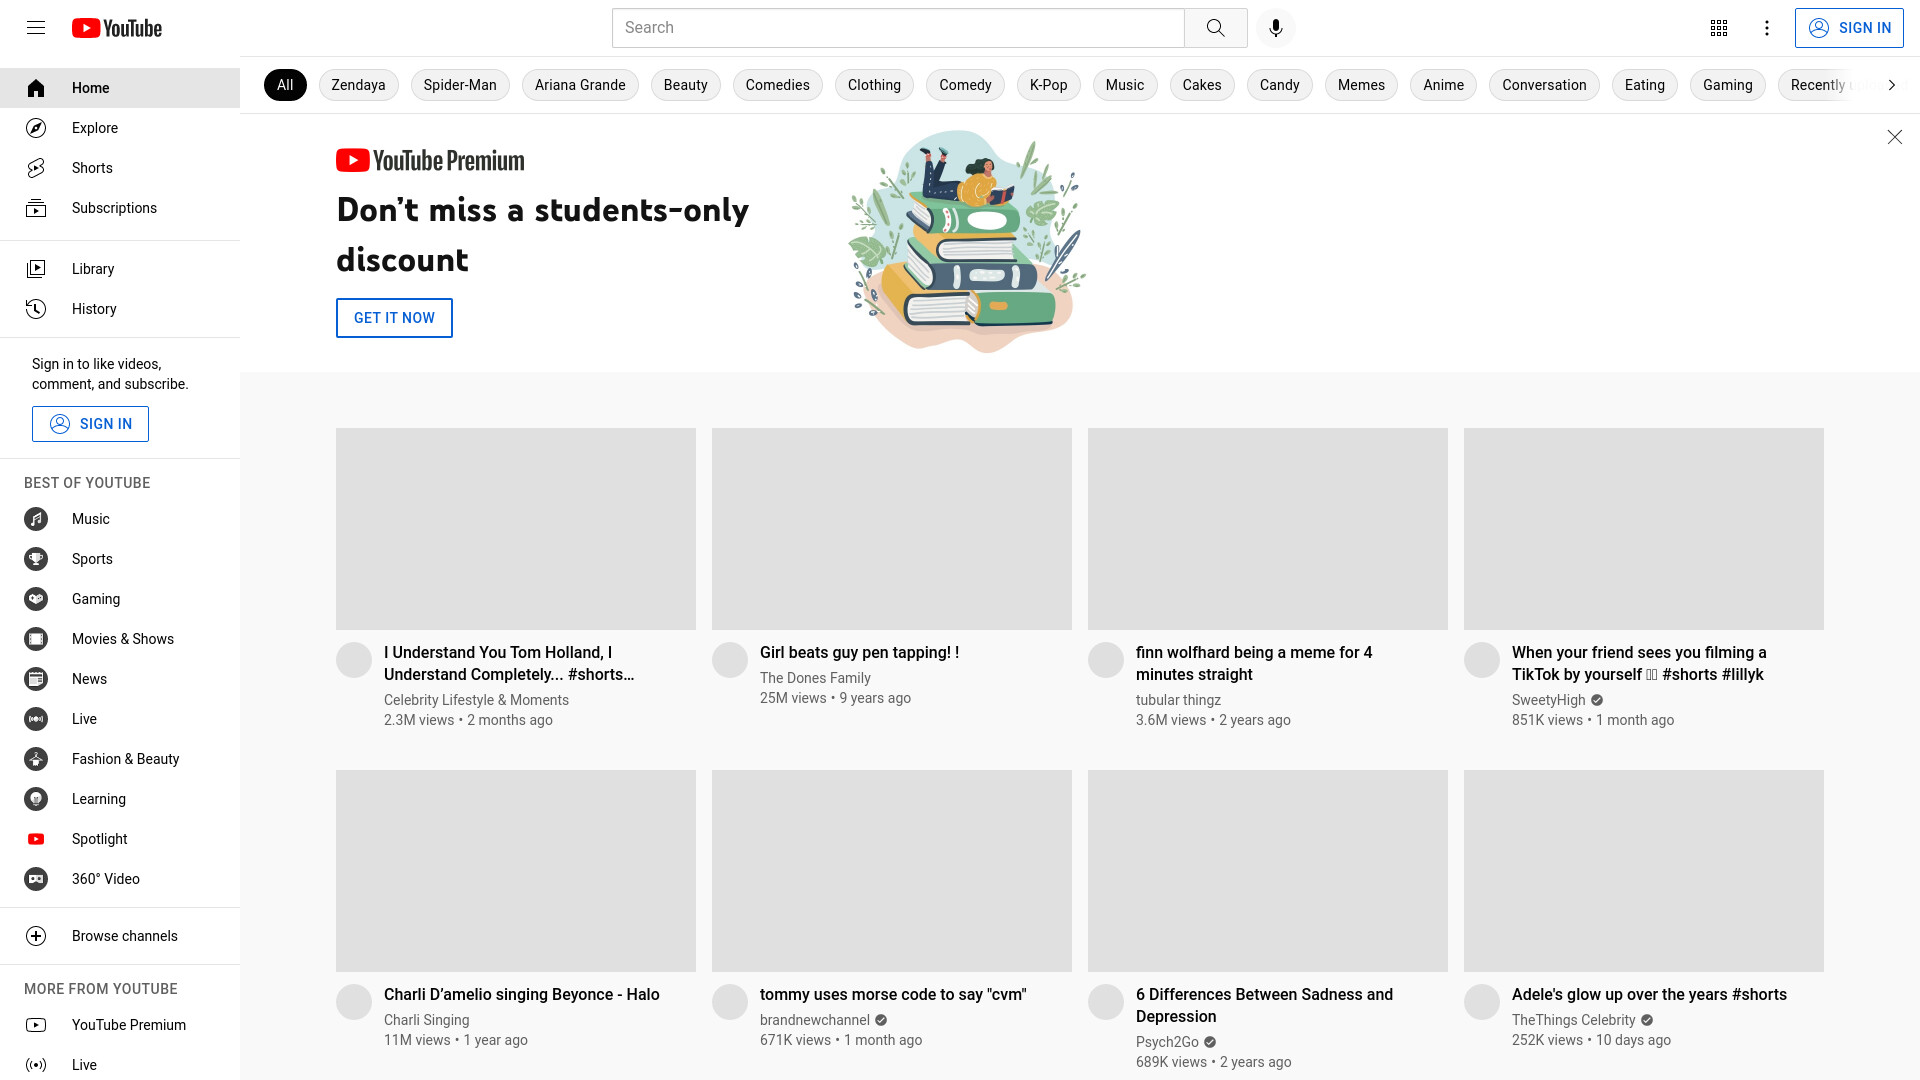Go to Home in sidebar
Screen dimensions: 1920x1080
pos(120,88)
